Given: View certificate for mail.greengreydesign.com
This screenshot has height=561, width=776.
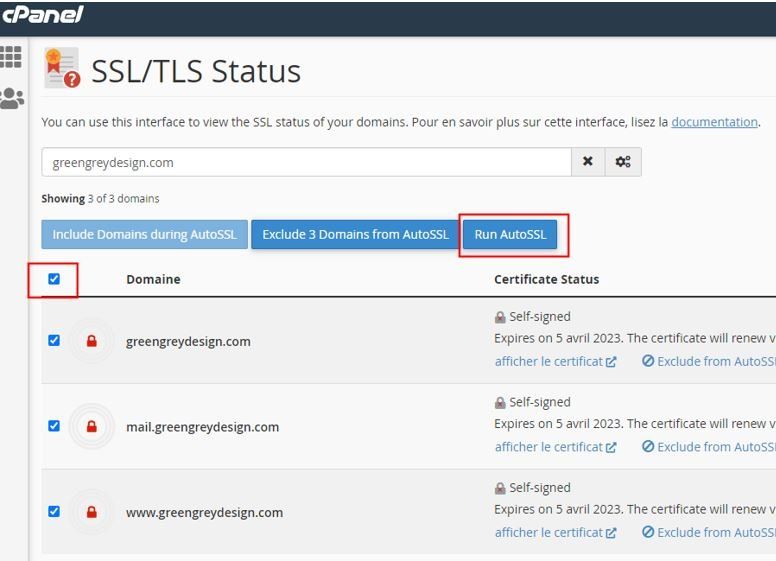Looking at the screenshot, I should [x=555, y=447].
